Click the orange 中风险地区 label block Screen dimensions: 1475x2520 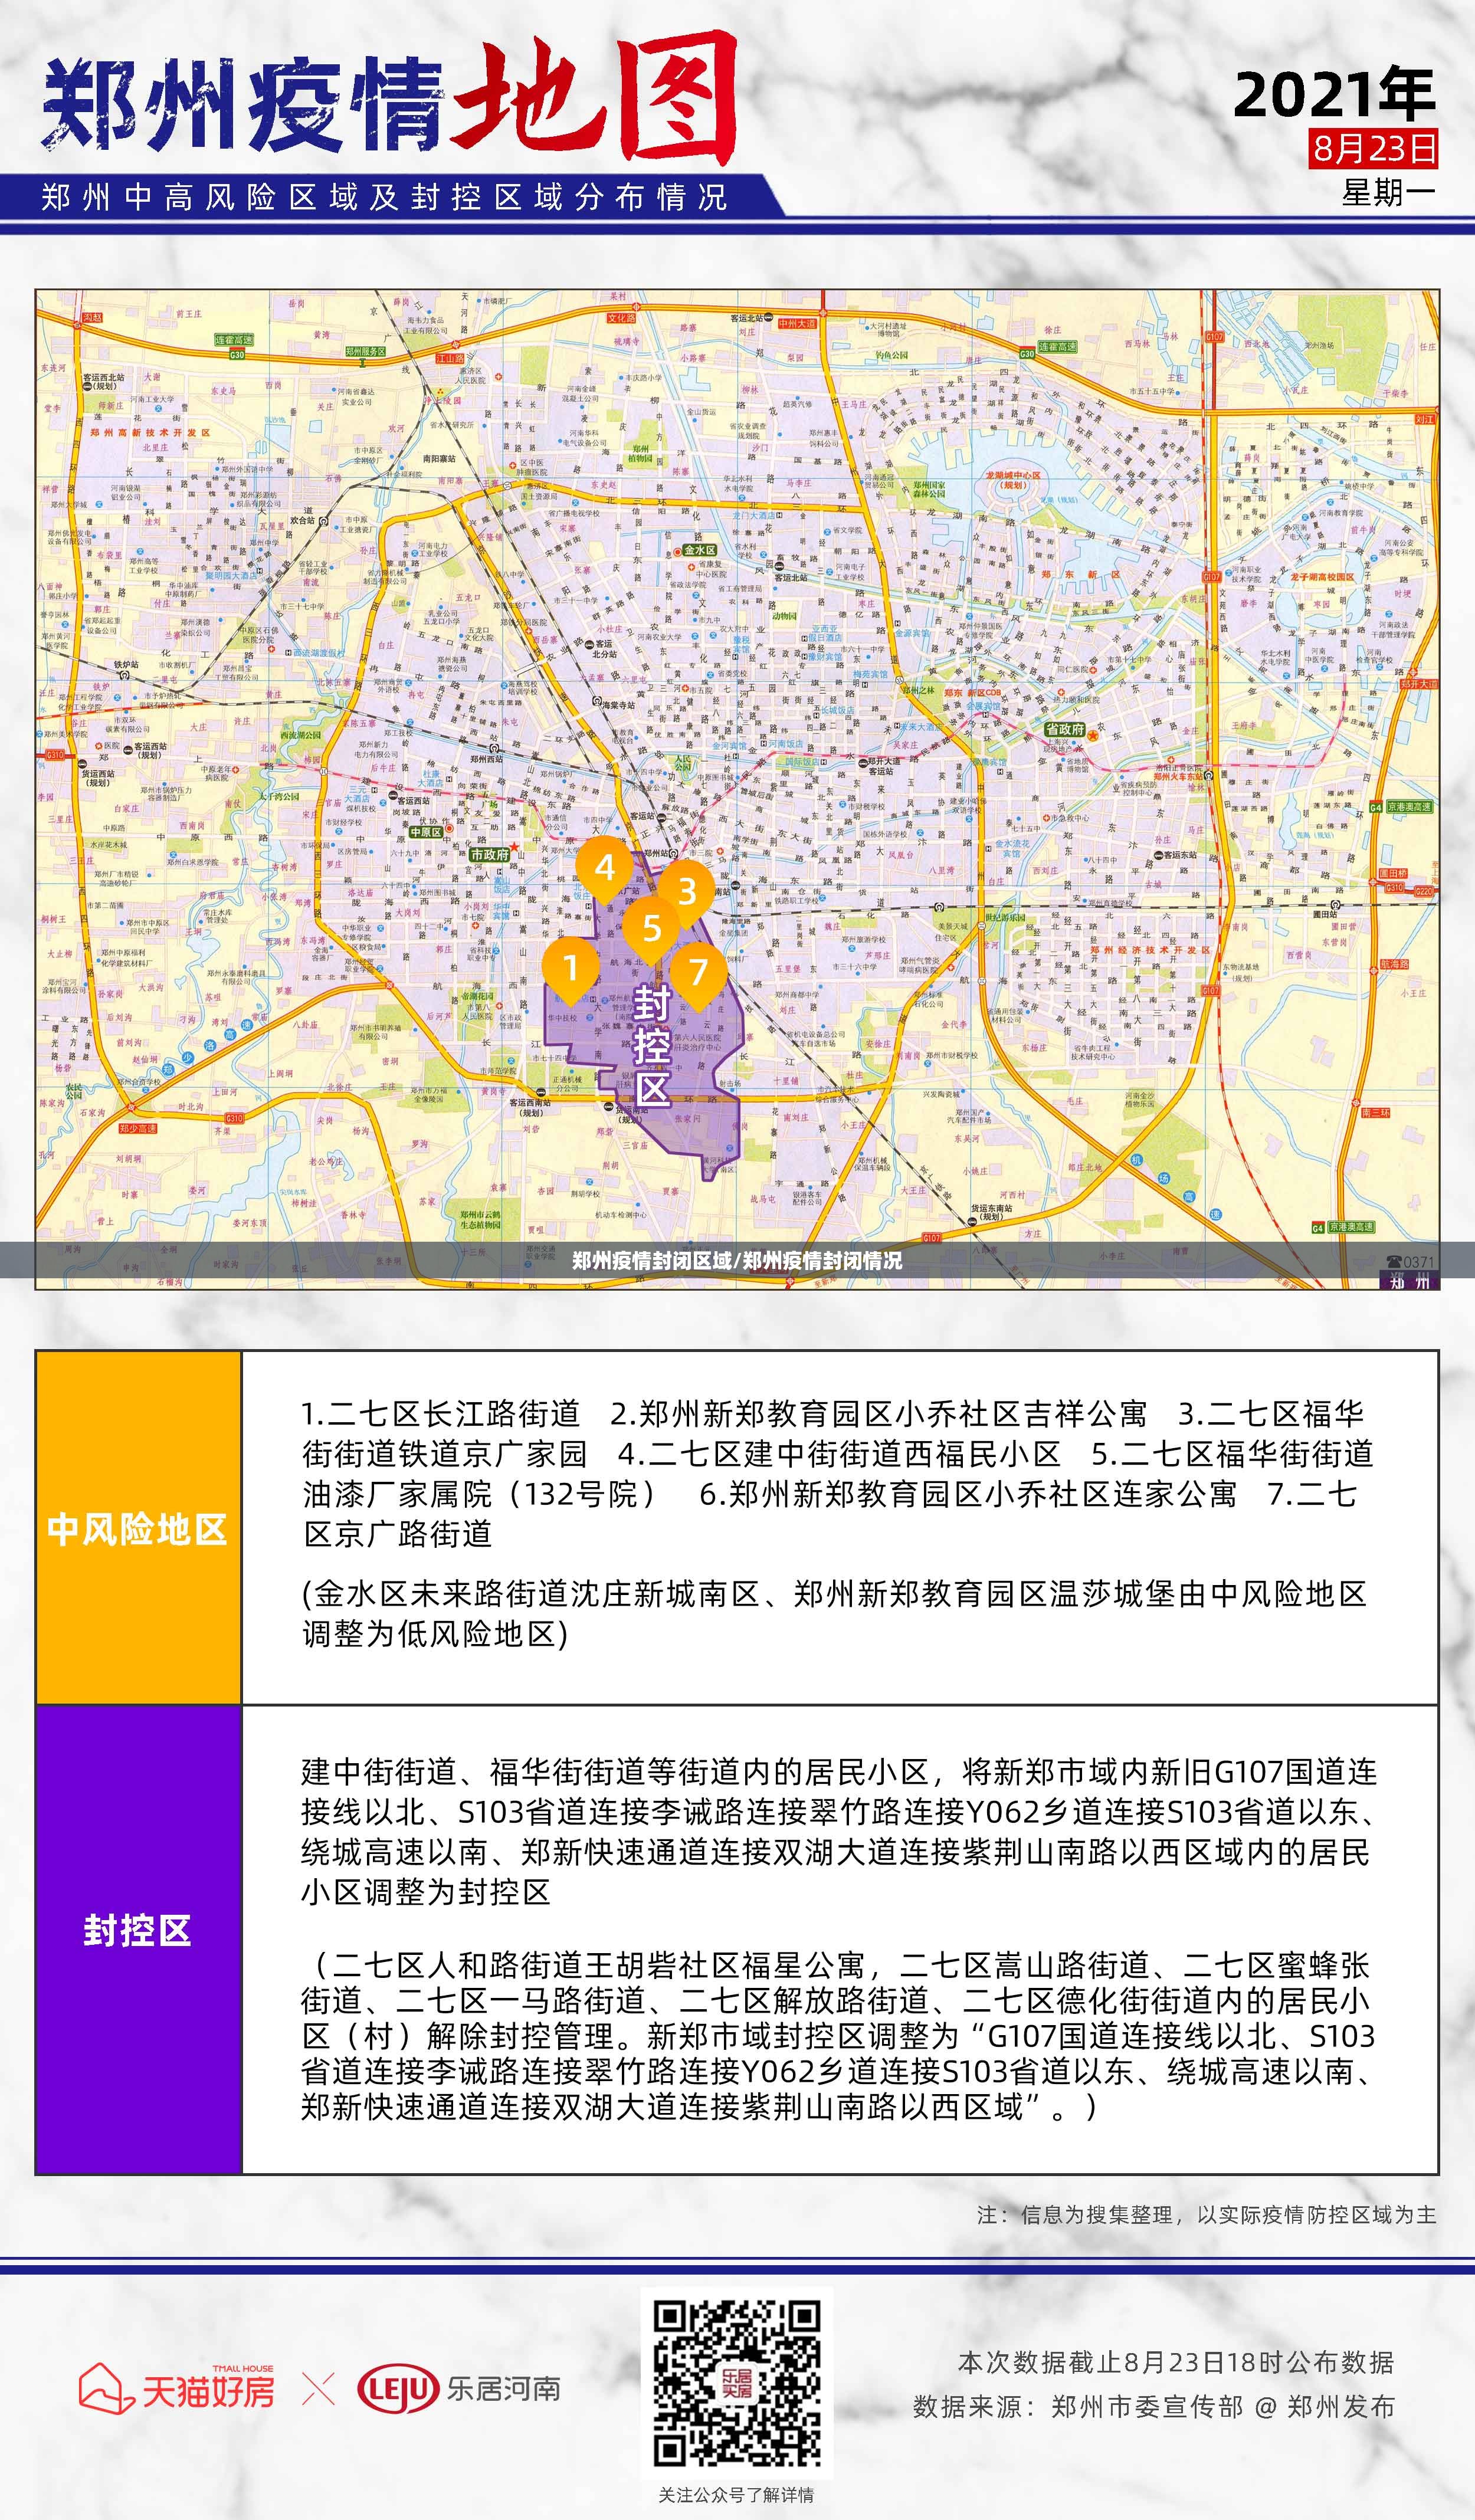pos(138,1528)
